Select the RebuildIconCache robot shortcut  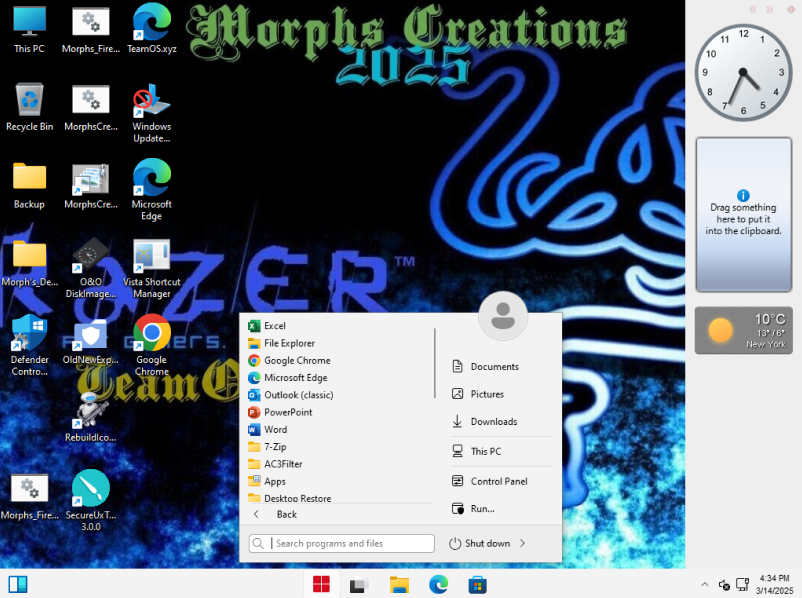(91, 418)
